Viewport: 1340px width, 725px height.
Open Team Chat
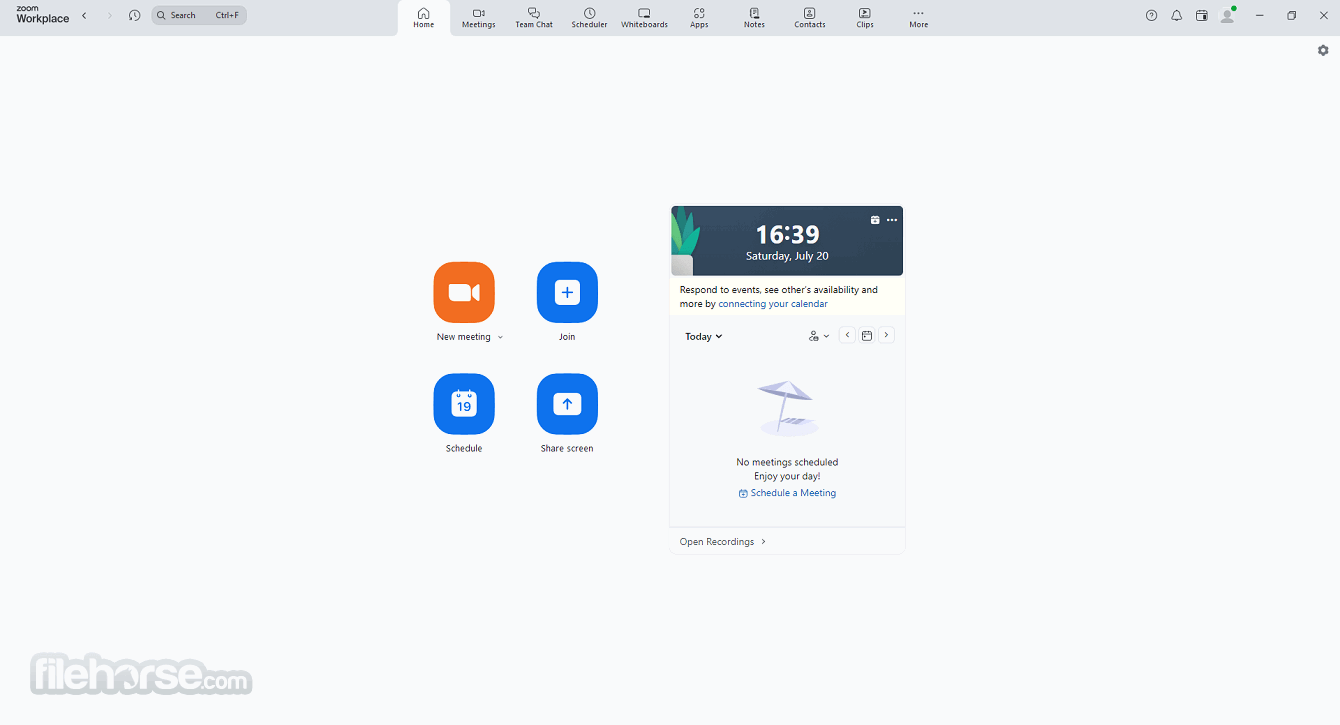pyautogui.click(x=534, y=17)
